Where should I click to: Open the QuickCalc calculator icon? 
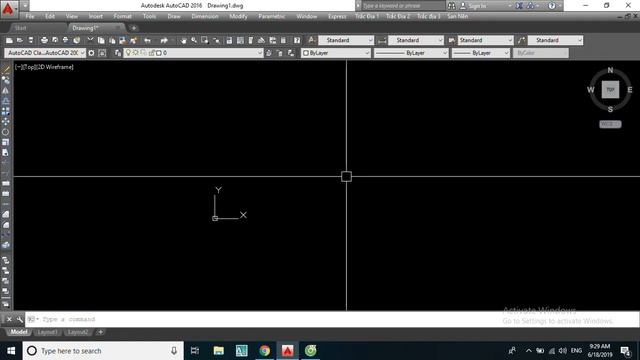tap(283, 40)
